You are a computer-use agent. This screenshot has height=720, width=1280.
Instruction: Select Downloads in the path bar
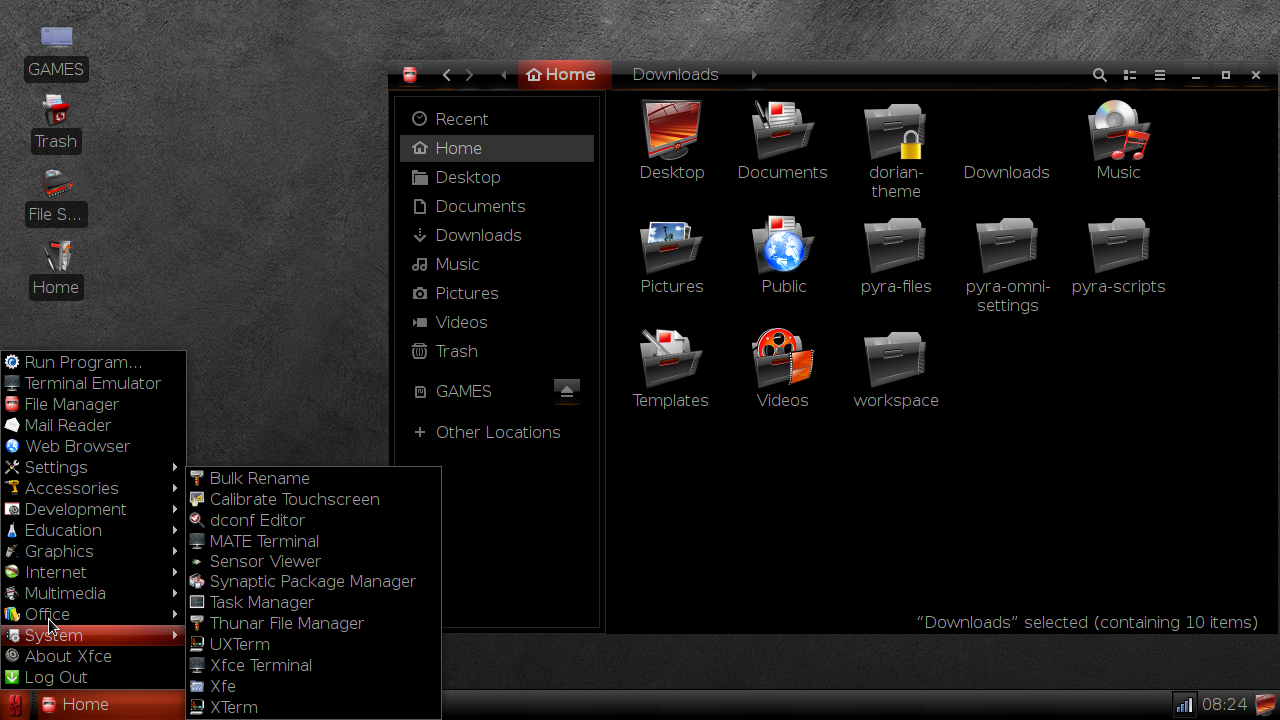coord(675,75)
